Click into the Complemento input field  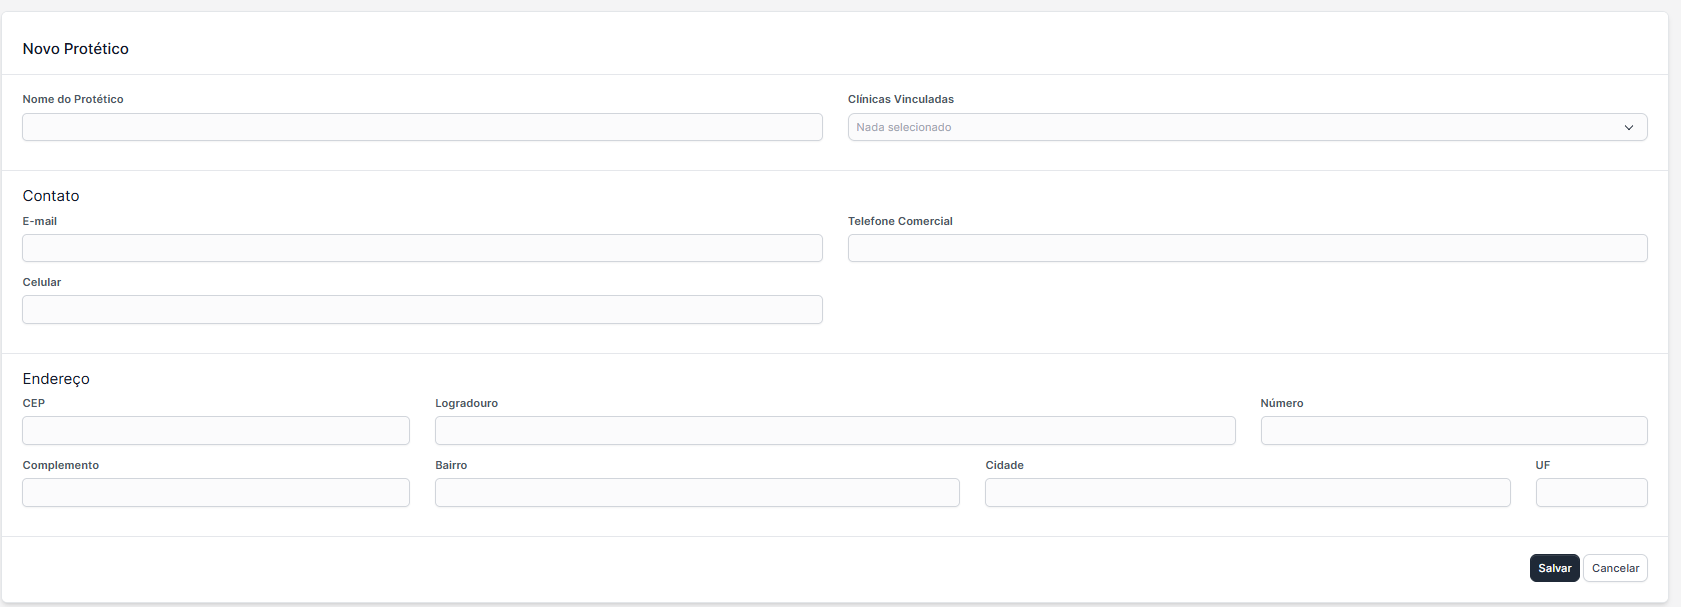[216, 493]
